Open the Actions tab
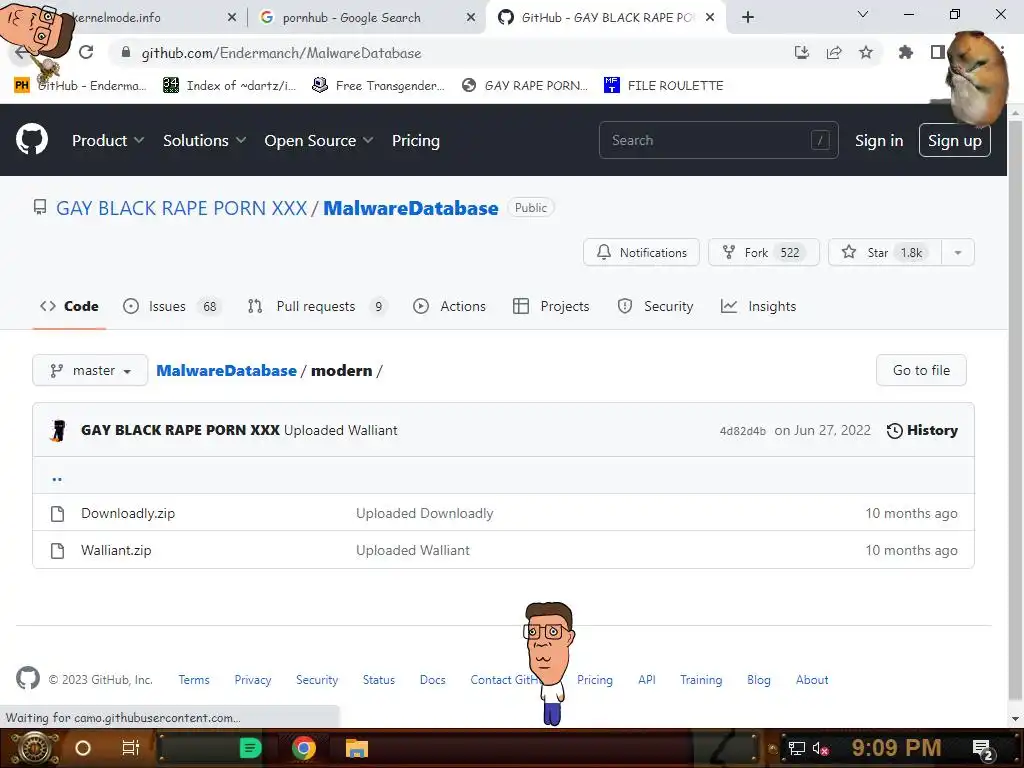Image resolution: width=1024 pixels, height=768 pixels. (x=449, y=306)
